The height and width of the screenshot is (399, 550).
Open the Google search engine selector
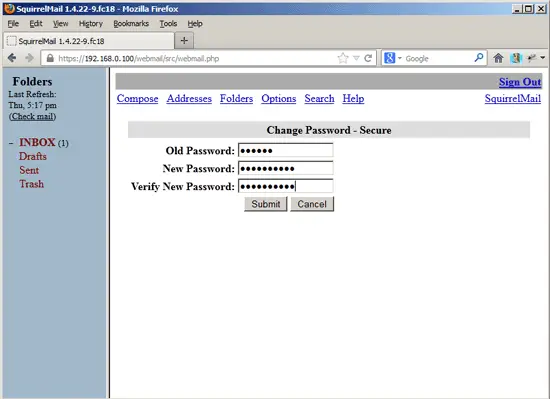(393, 58)
